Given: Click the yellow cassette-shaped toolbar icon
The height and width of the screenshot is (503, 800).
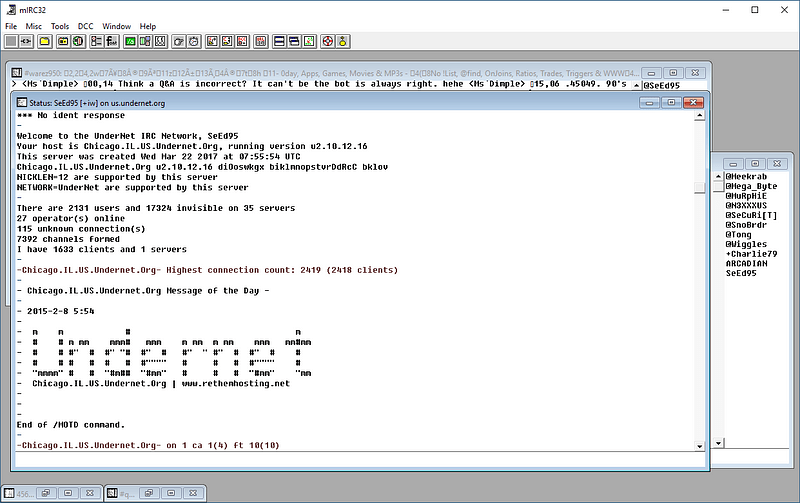Looking at the screenshot, I should coord(63,41).
